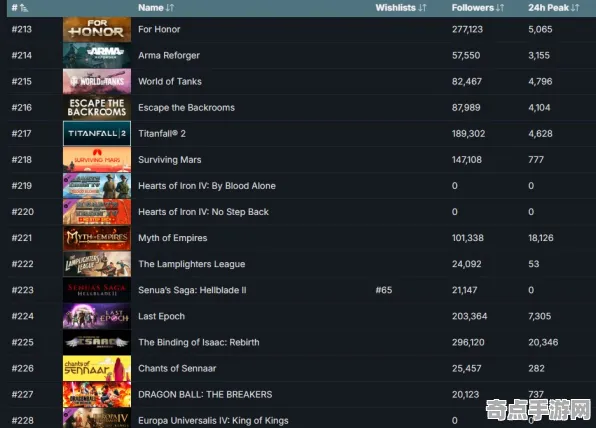Open the Senua's Saga Hellblade II thumbnail
This screenshot has height=428, width=596.
click(97, 290)
